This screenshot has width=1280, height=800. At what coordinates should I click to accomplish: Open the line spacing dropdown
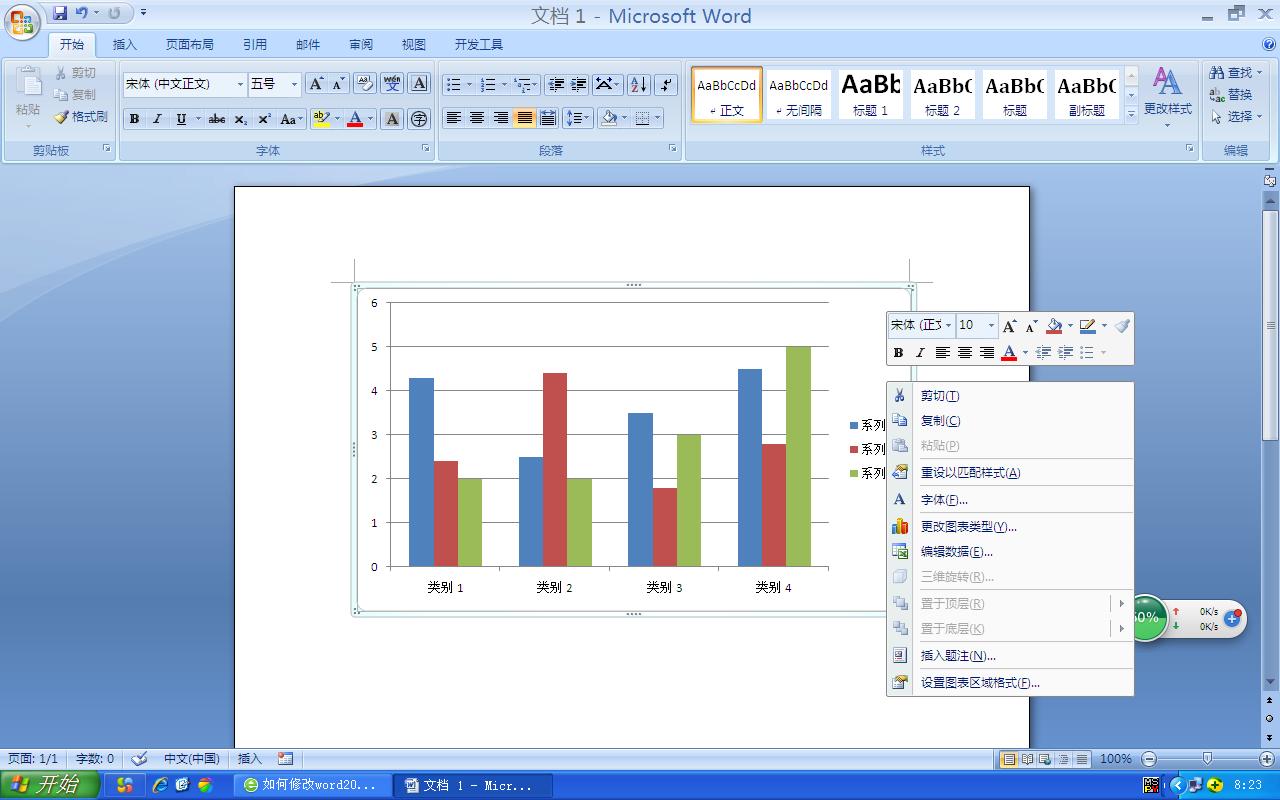(x=578, y=118)
